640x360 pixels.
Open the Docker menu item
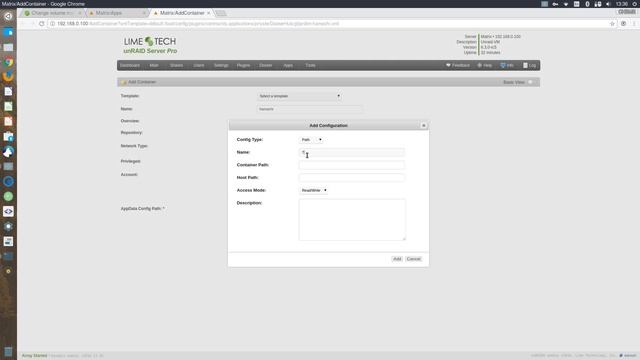266,65
